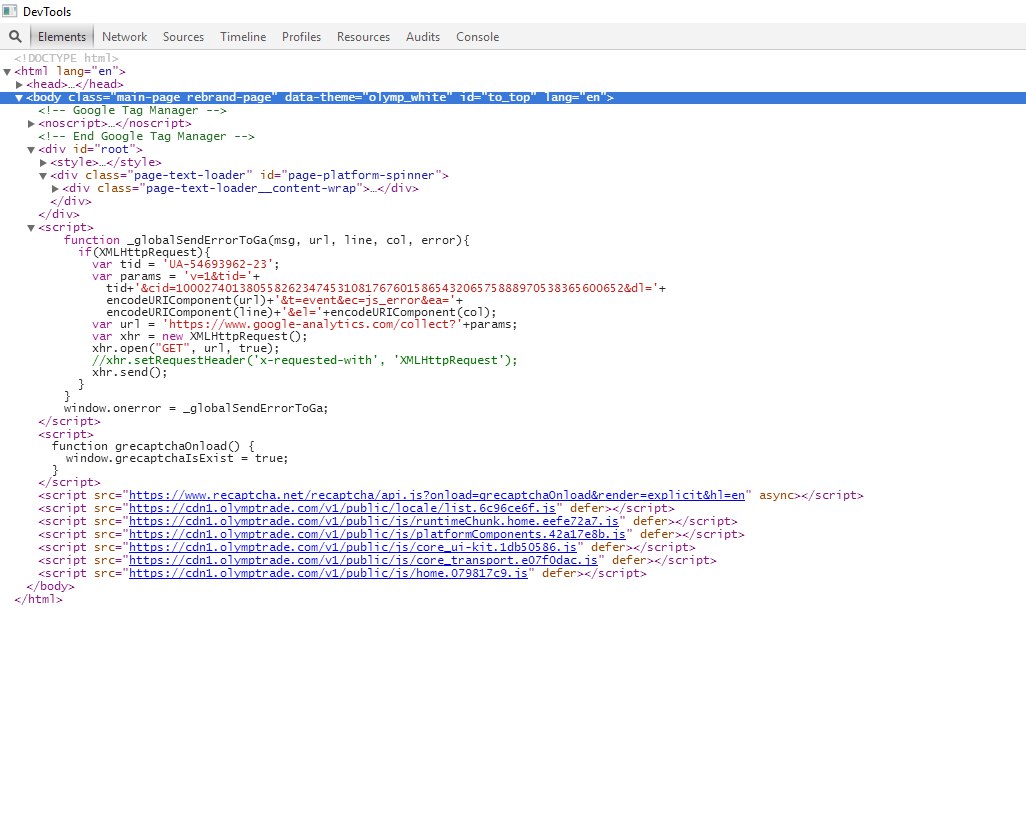
Task: Open the locale/list.6c96ce6f.js link
Action: pos(342,509)
